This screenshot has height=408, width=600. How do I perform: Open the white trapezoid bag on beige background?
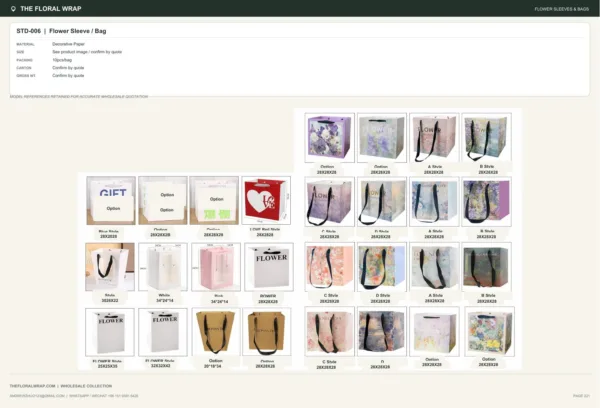[110, 267]
